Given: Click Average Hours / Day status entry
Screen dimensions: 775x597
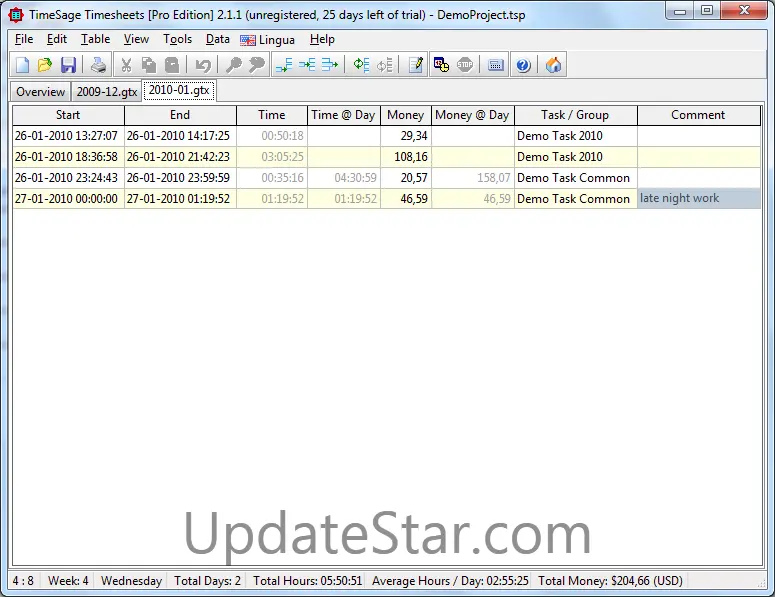Looking at the screenshot, I should 450,581.
